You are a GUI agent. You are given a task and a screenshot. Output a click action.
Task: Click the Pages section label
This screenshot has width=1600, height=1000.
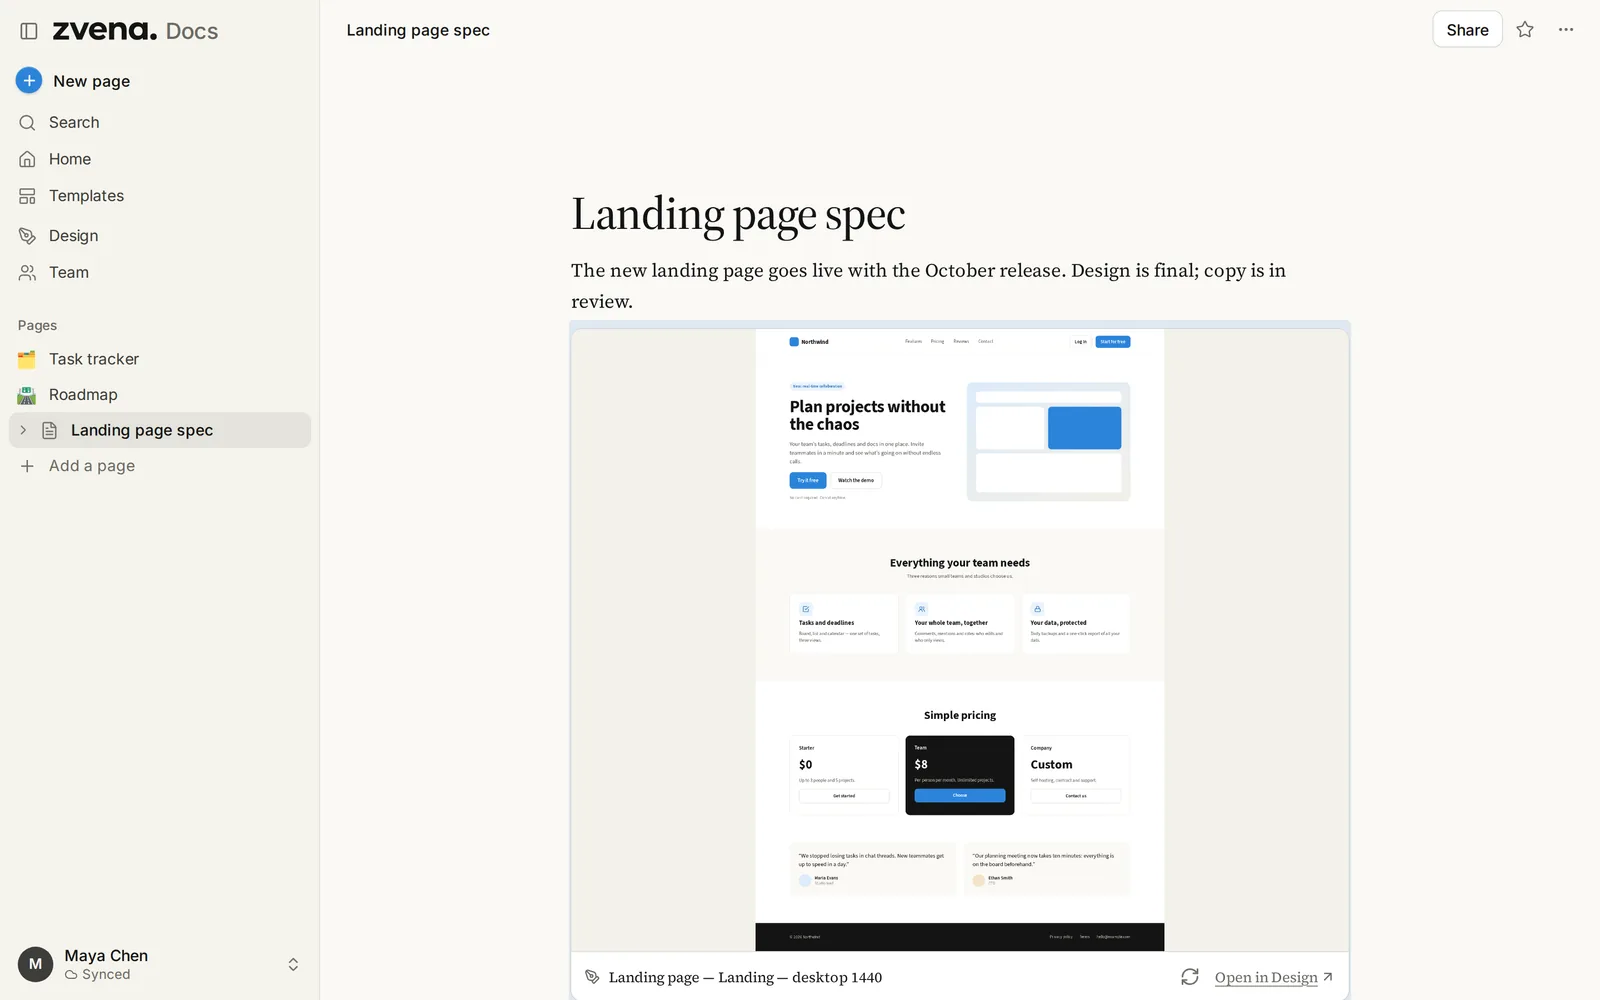(37, 325)
